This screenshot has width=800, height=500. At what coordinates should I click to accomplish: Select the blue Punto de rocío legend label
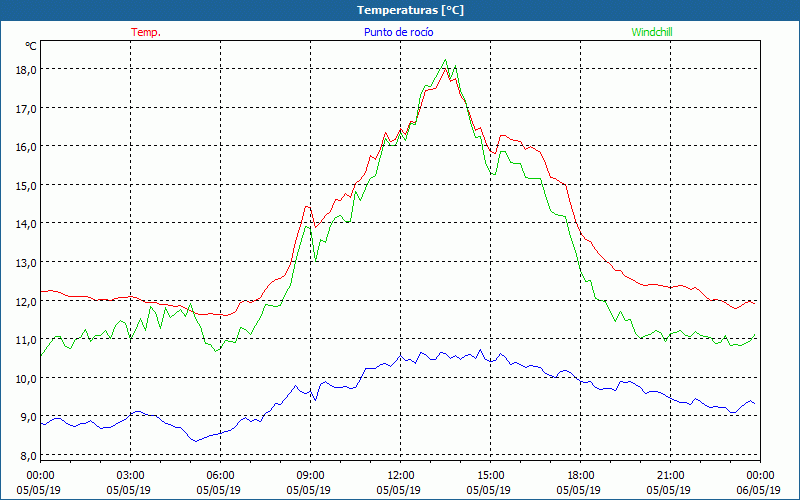point(398,32)
